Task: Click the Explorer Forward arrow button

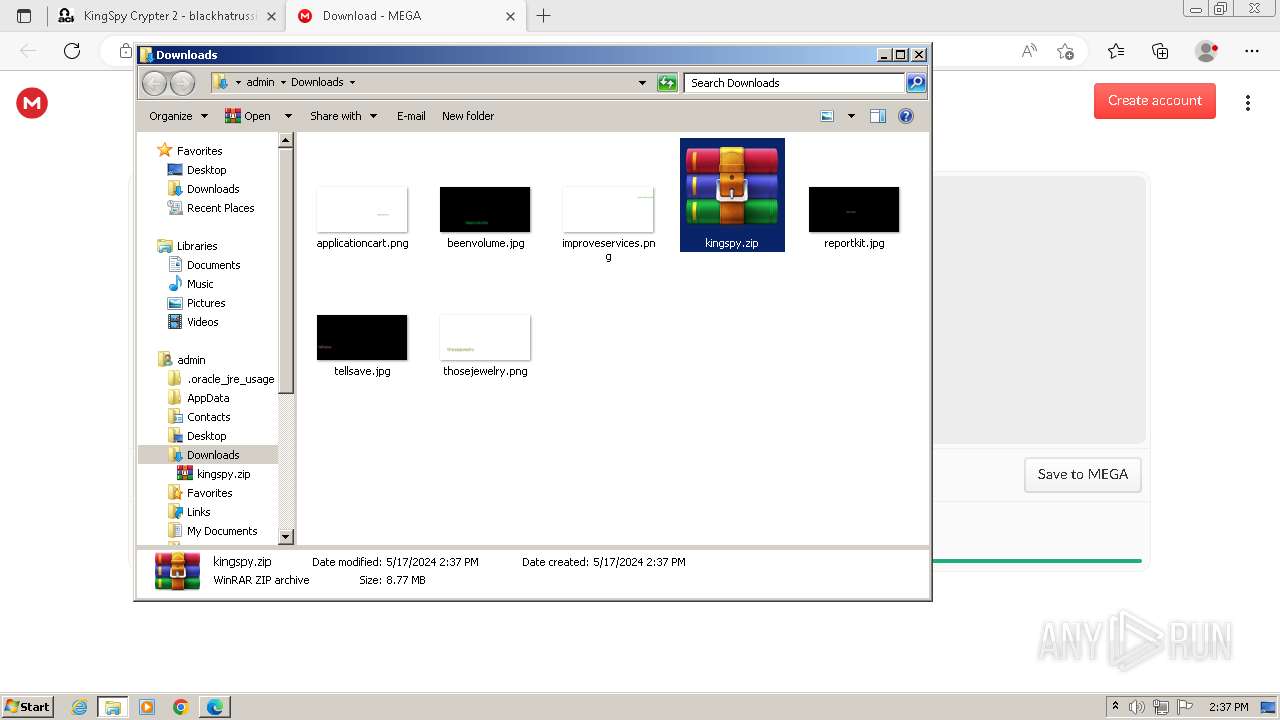Action: (x=182, y=82)
